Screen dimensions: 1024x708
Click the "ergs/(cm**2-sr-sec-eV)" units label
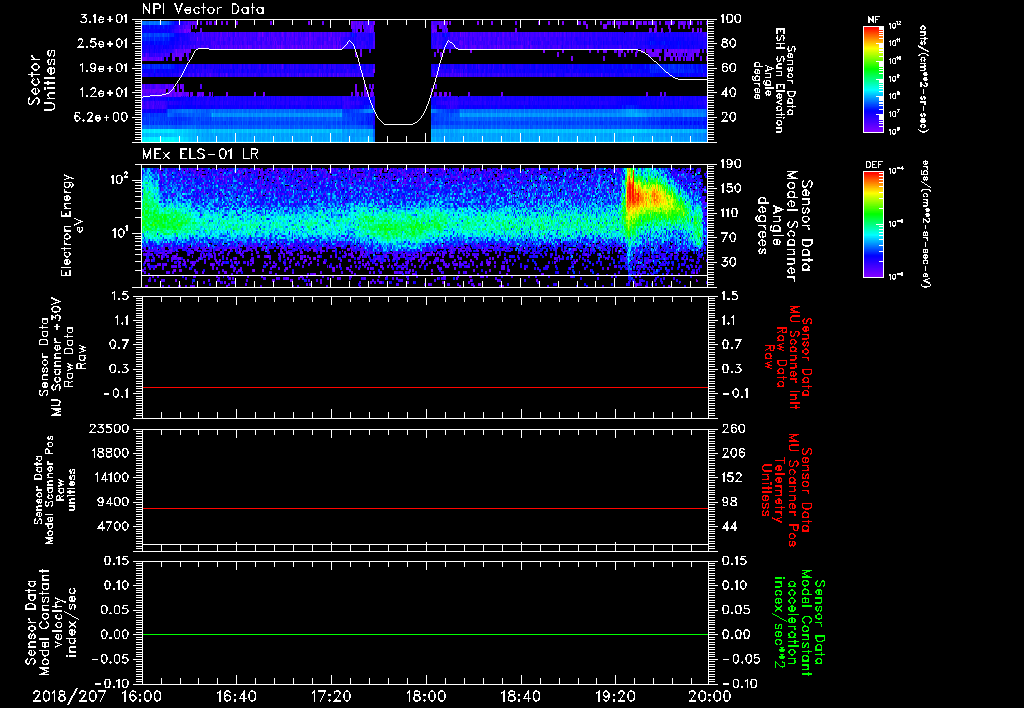click(x=925, y=224)
